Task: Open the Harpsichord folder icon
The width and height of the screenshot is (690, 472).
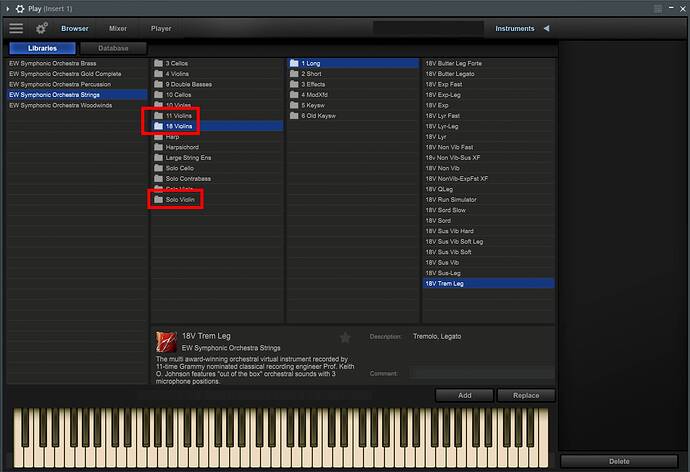Action: coord(158,147)
